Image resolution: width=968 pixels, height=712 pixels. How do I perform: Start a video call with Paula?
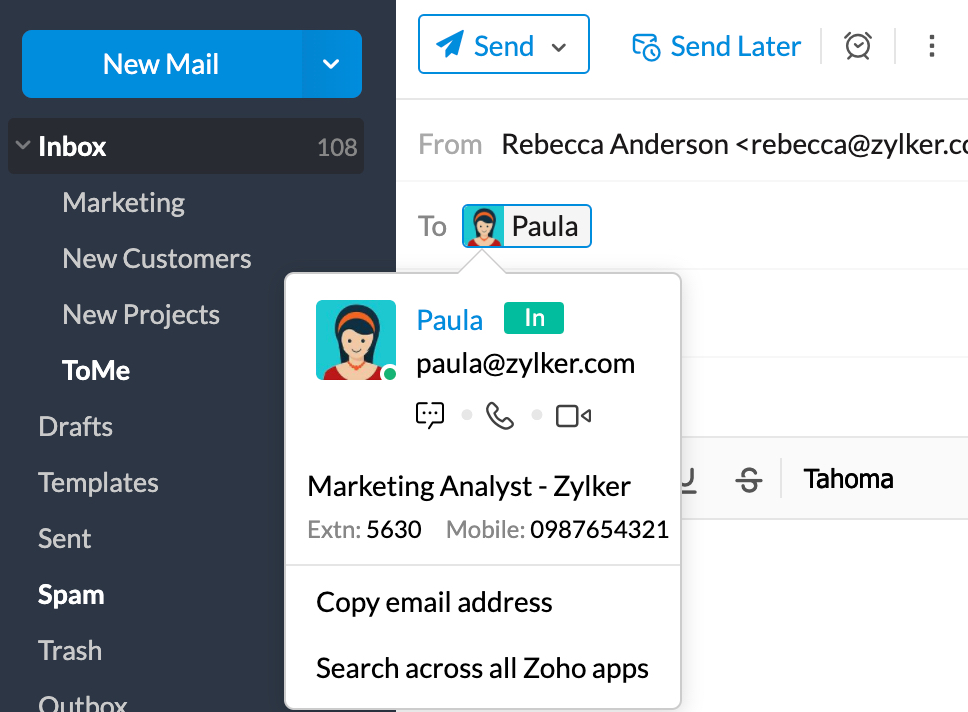573,416
